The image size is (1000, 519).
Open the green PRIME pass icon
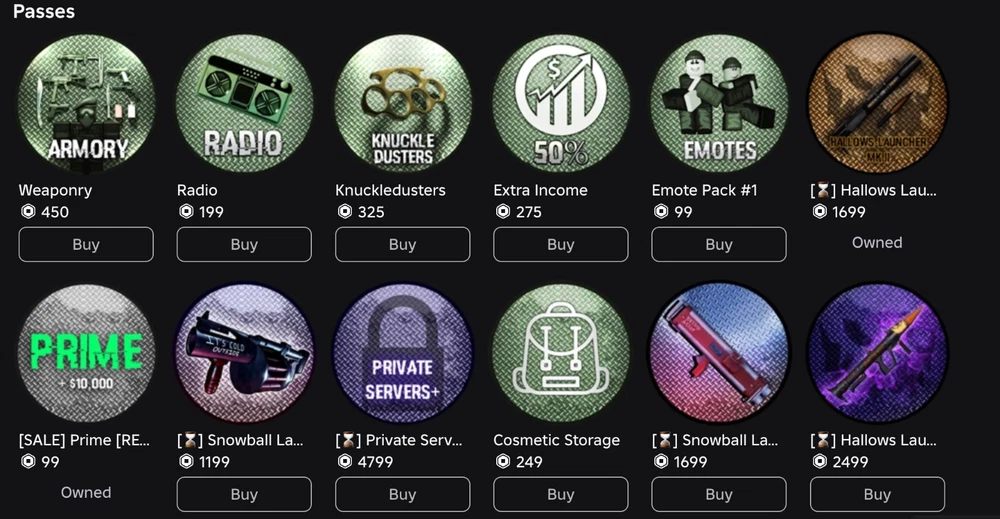(x=86, y=353)
